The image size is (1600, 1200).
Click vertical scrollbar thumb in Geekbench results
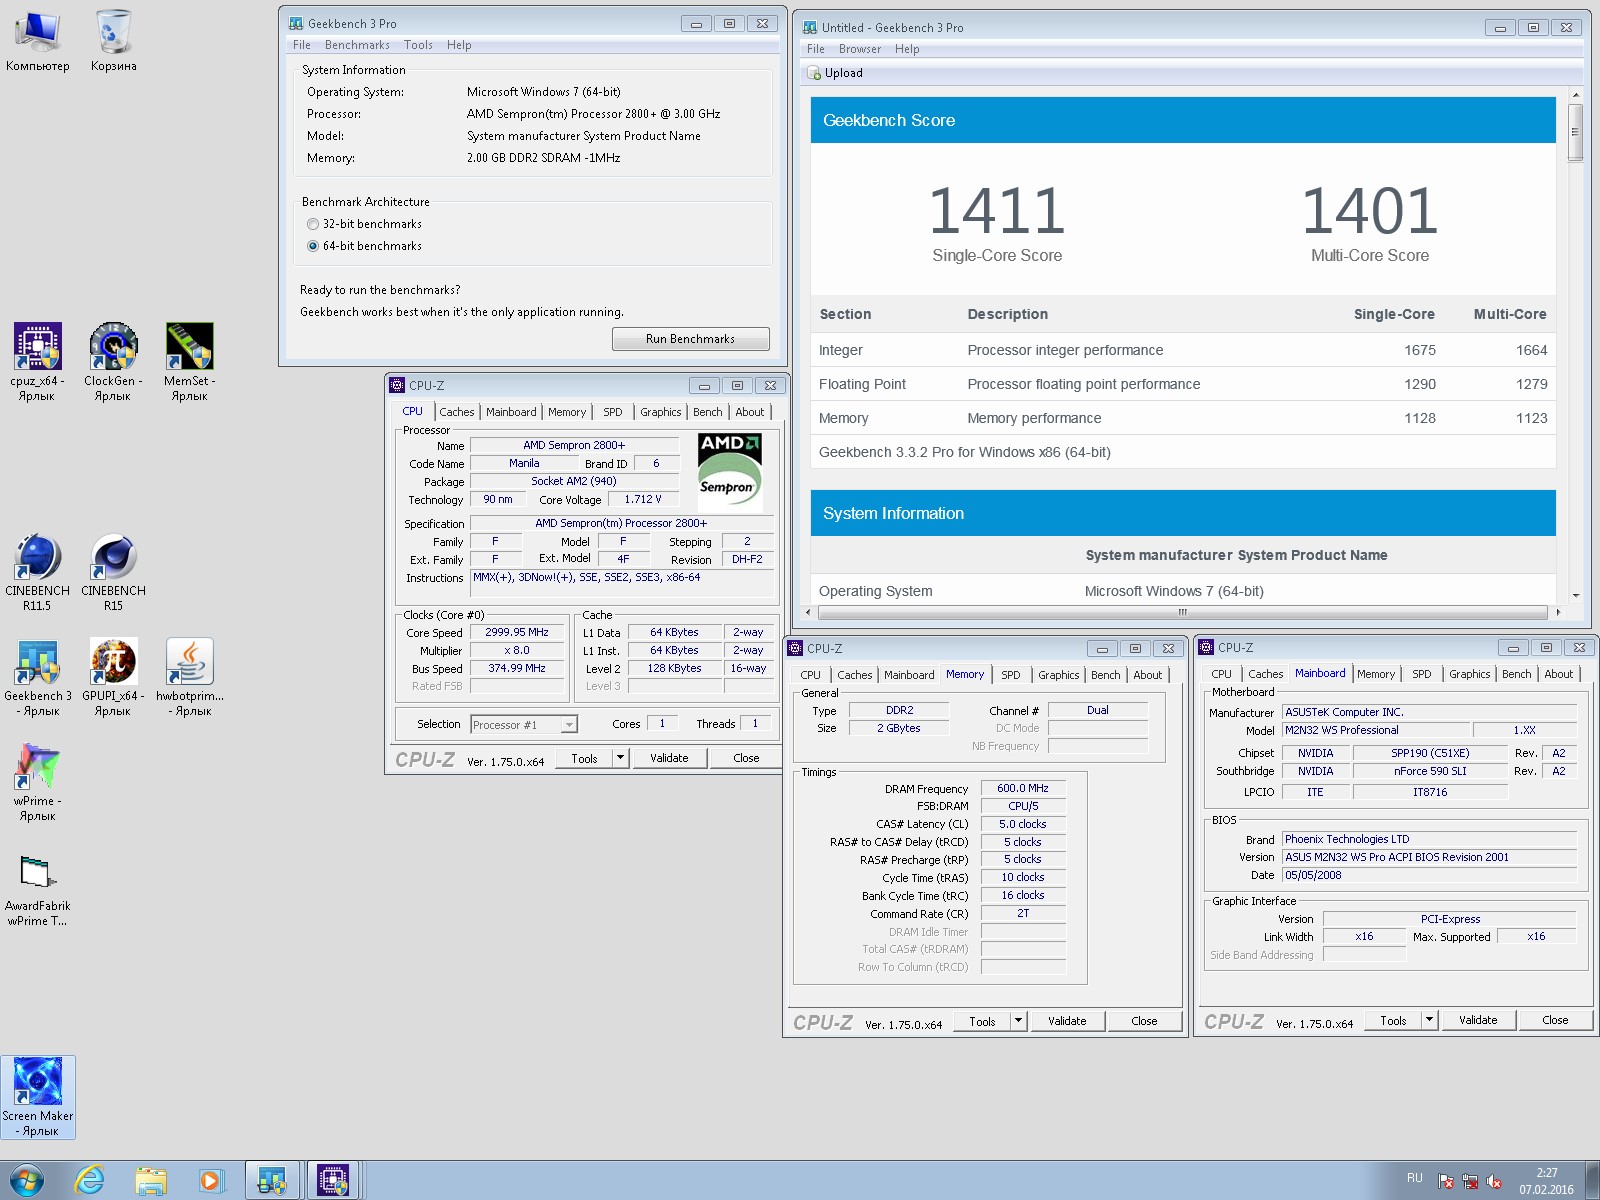pyautogui.click(x=1575, y=132)
